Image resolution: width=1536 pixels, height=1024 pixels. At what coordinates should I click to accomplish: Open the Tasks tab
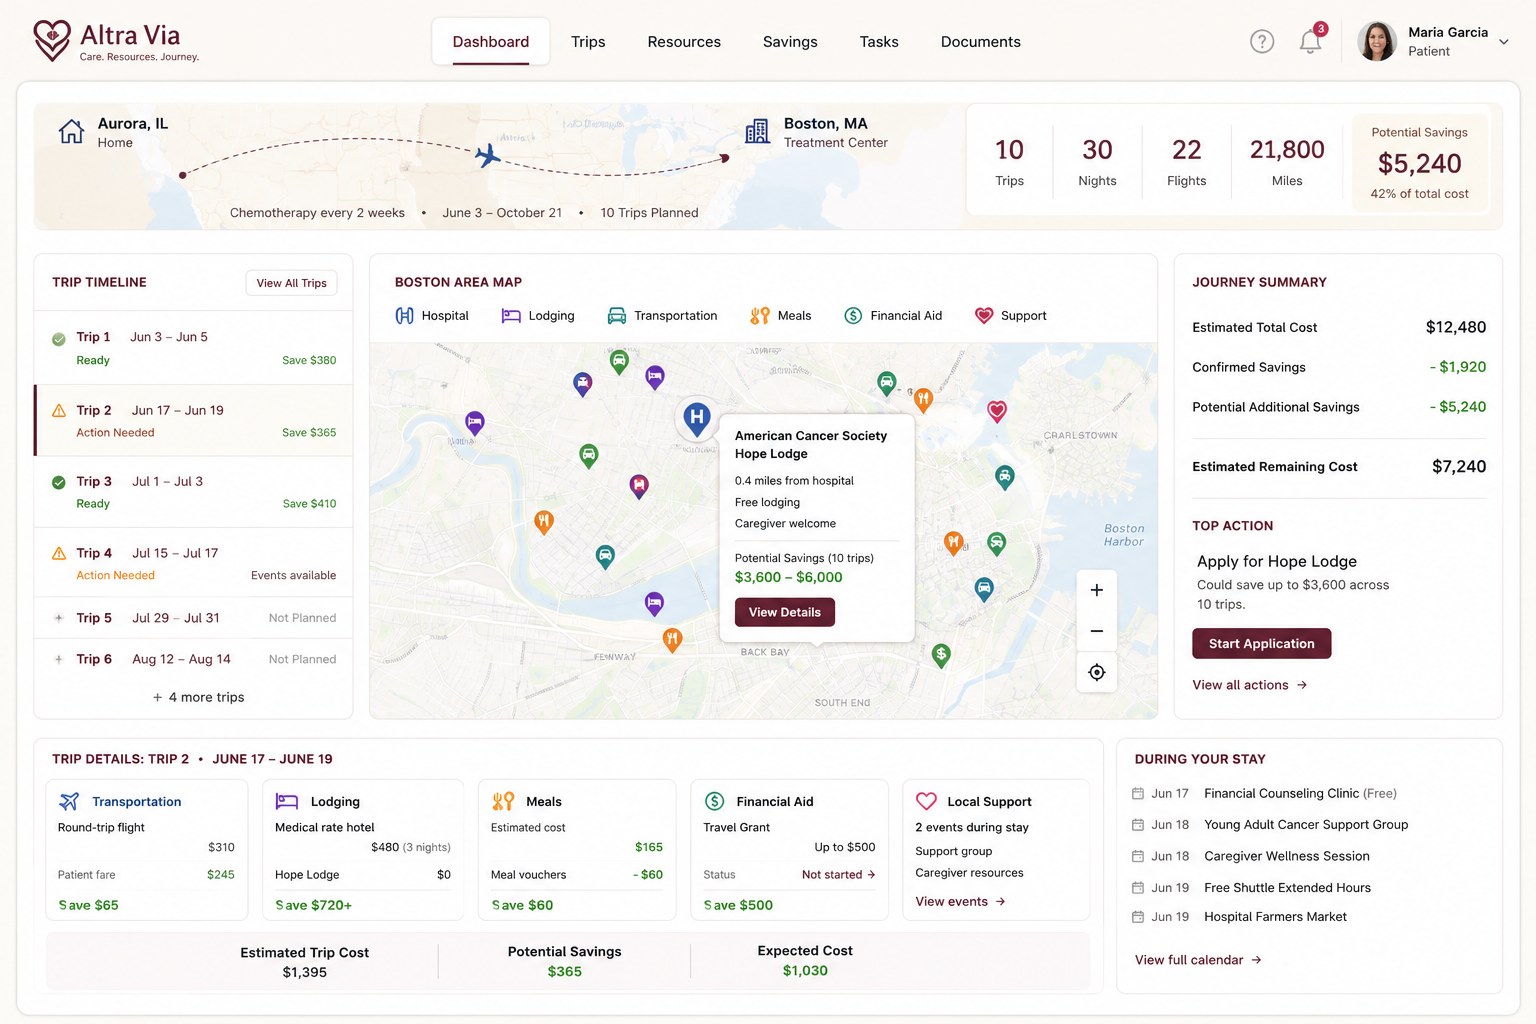[879, 42]
